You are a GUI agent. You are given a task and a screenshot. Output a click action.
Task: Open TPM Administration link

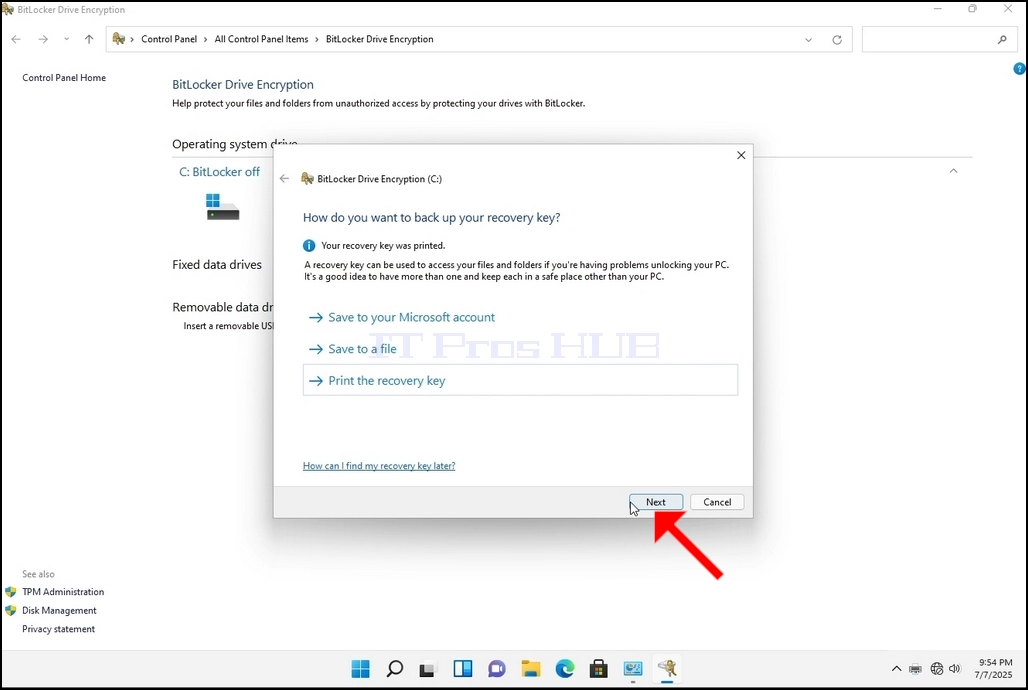[63, 592]
